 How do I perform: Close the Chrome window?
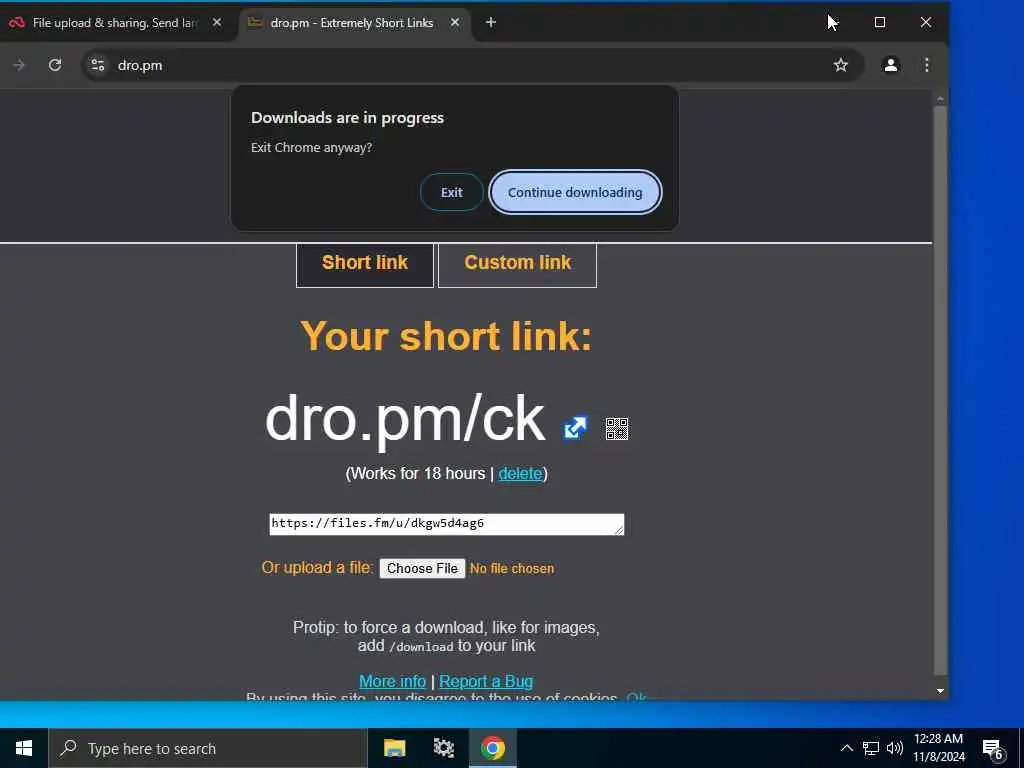925,23
